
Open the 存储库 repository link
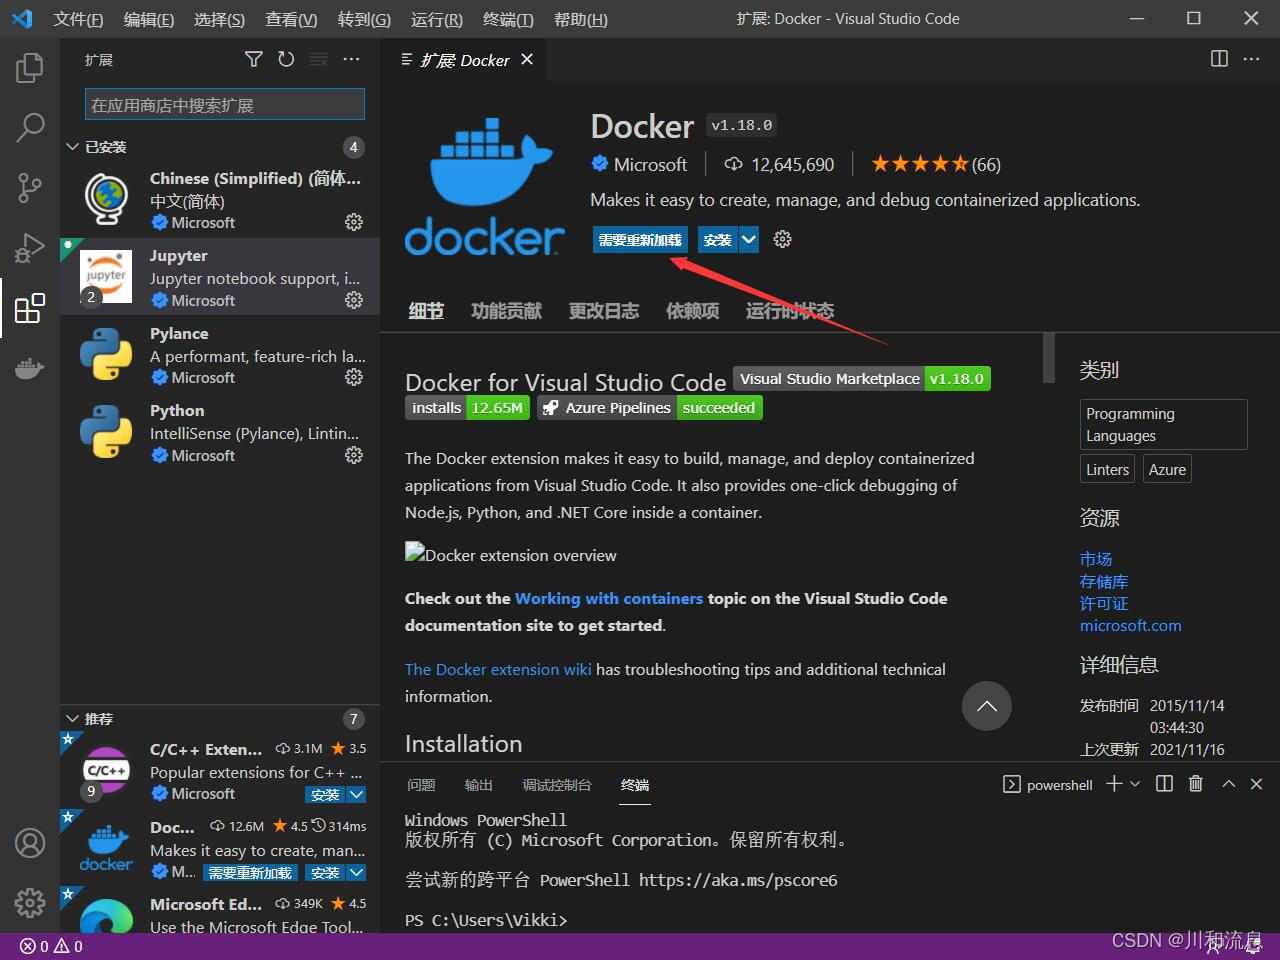pyautogui.click(x=1104, y=581)
